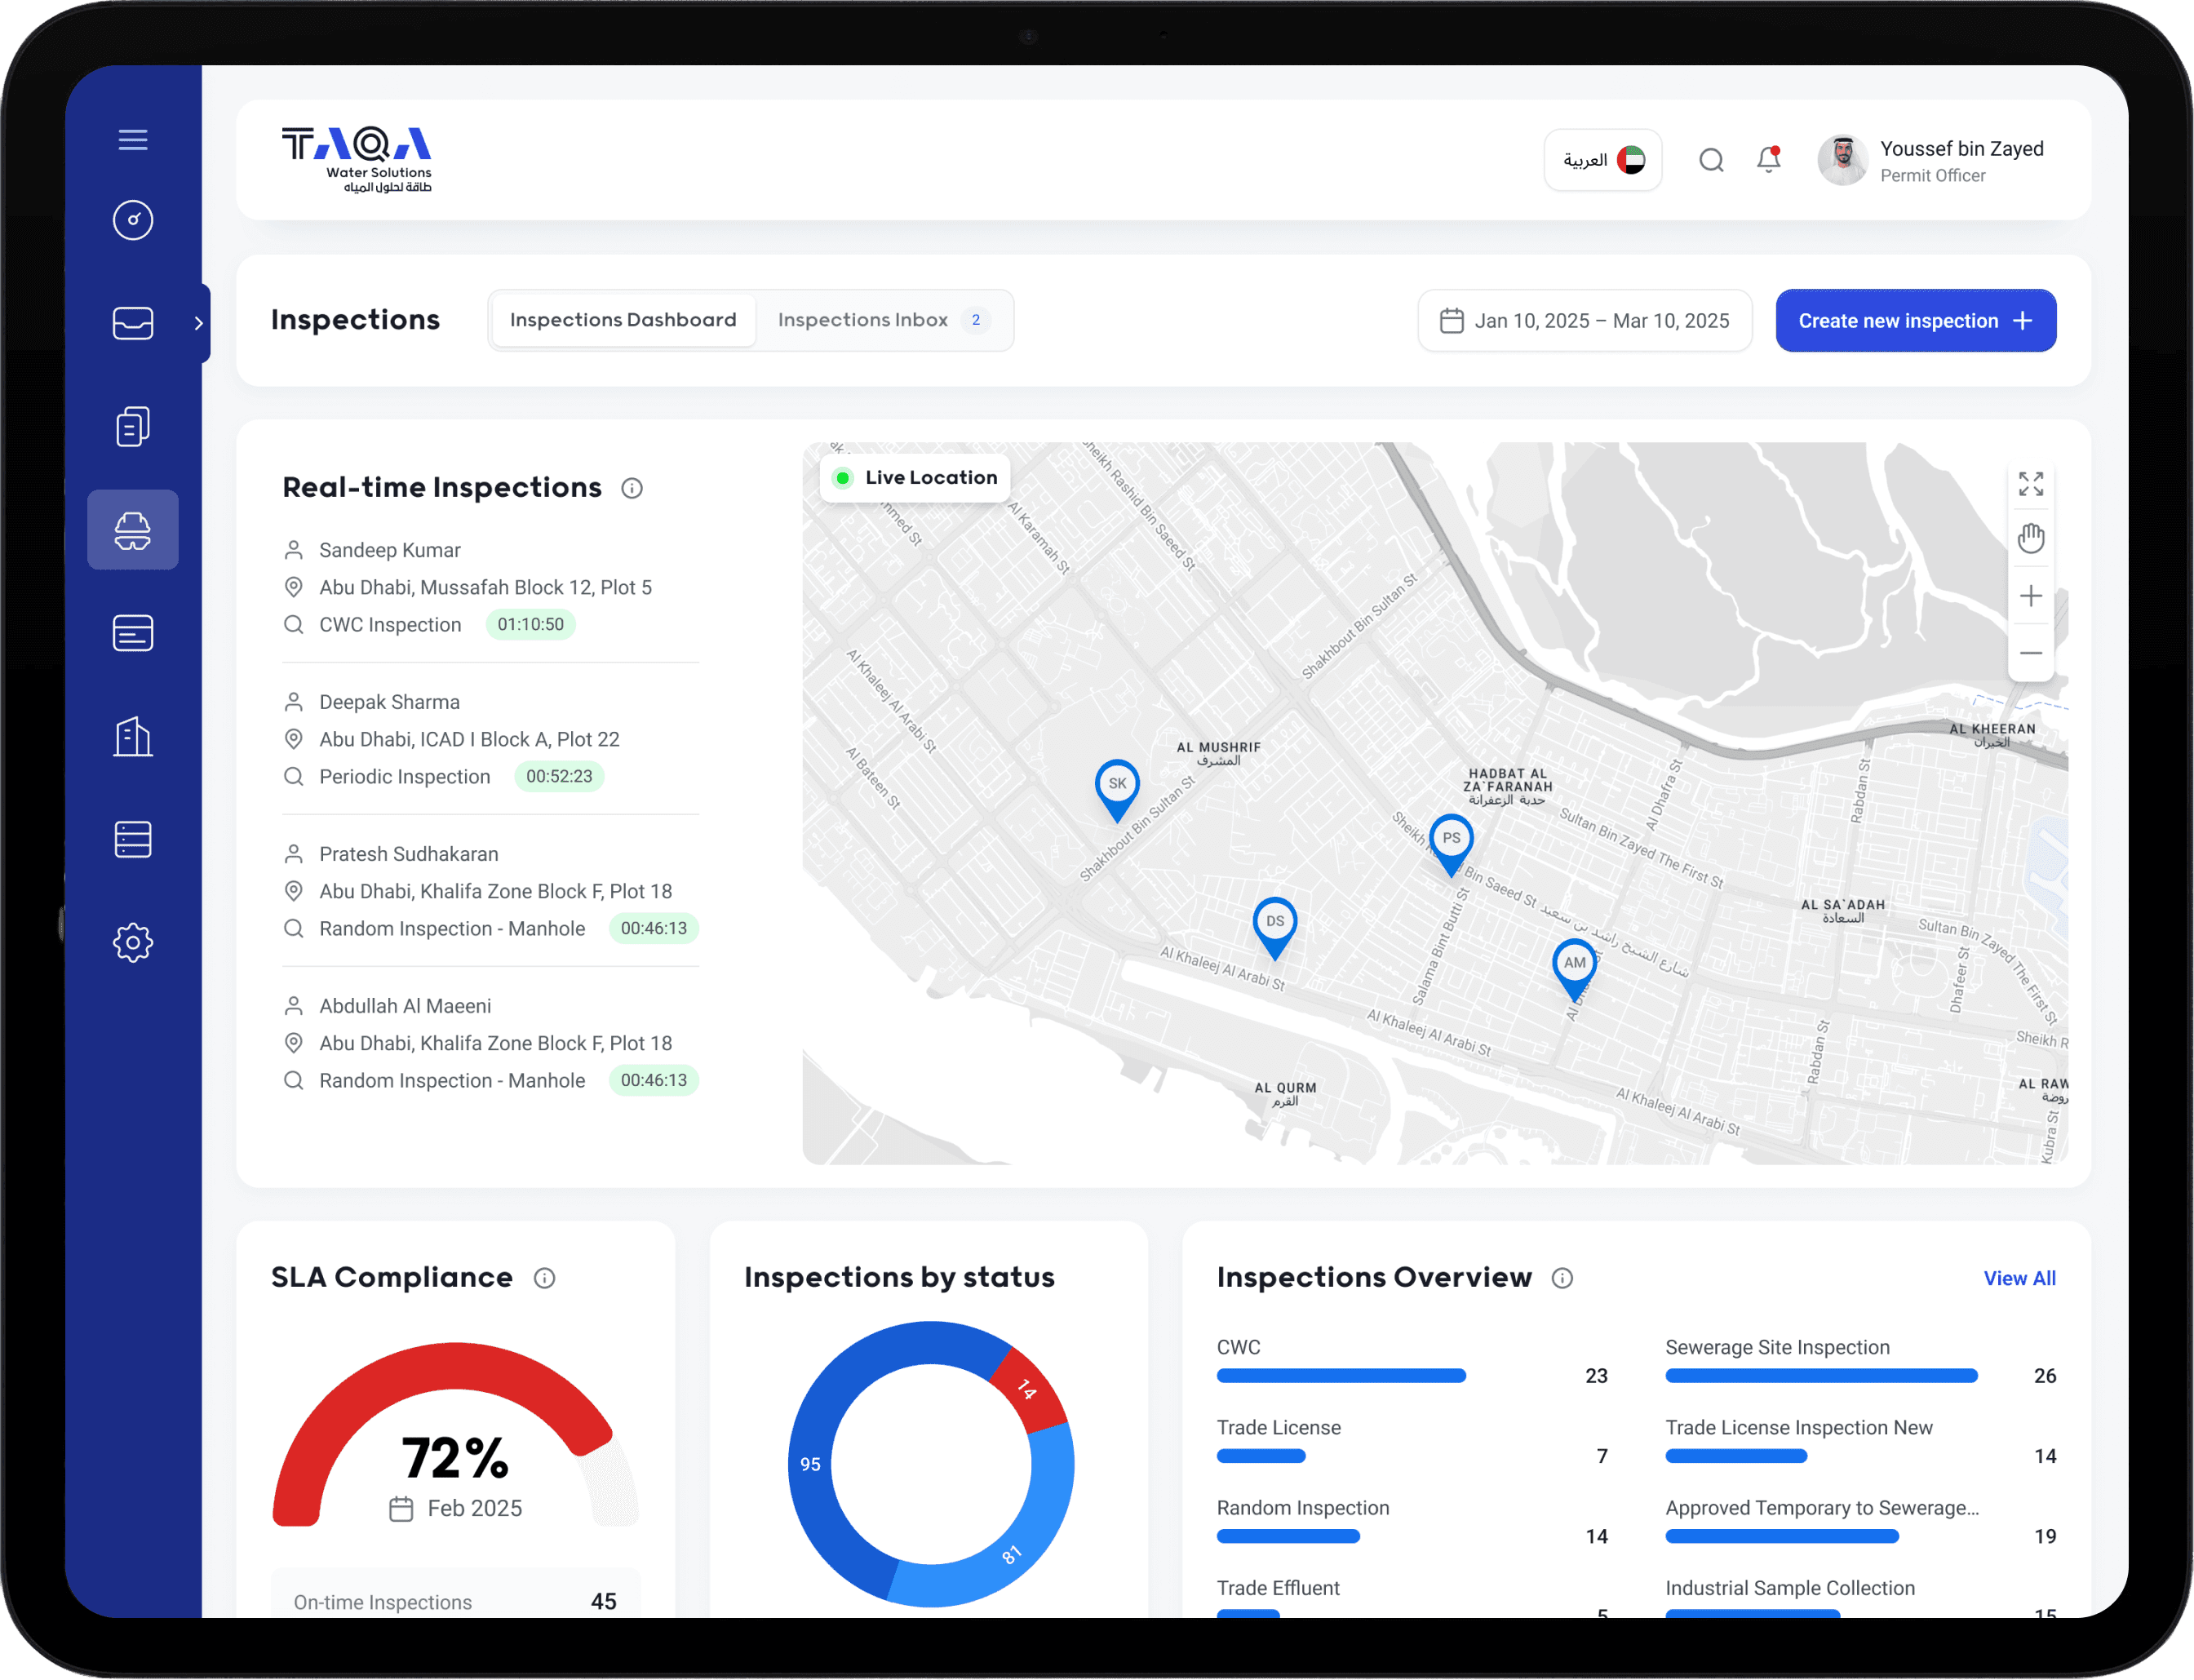
Task: Expand the sidebar using the chevron arrow
Action: click(x=199, y=323)
